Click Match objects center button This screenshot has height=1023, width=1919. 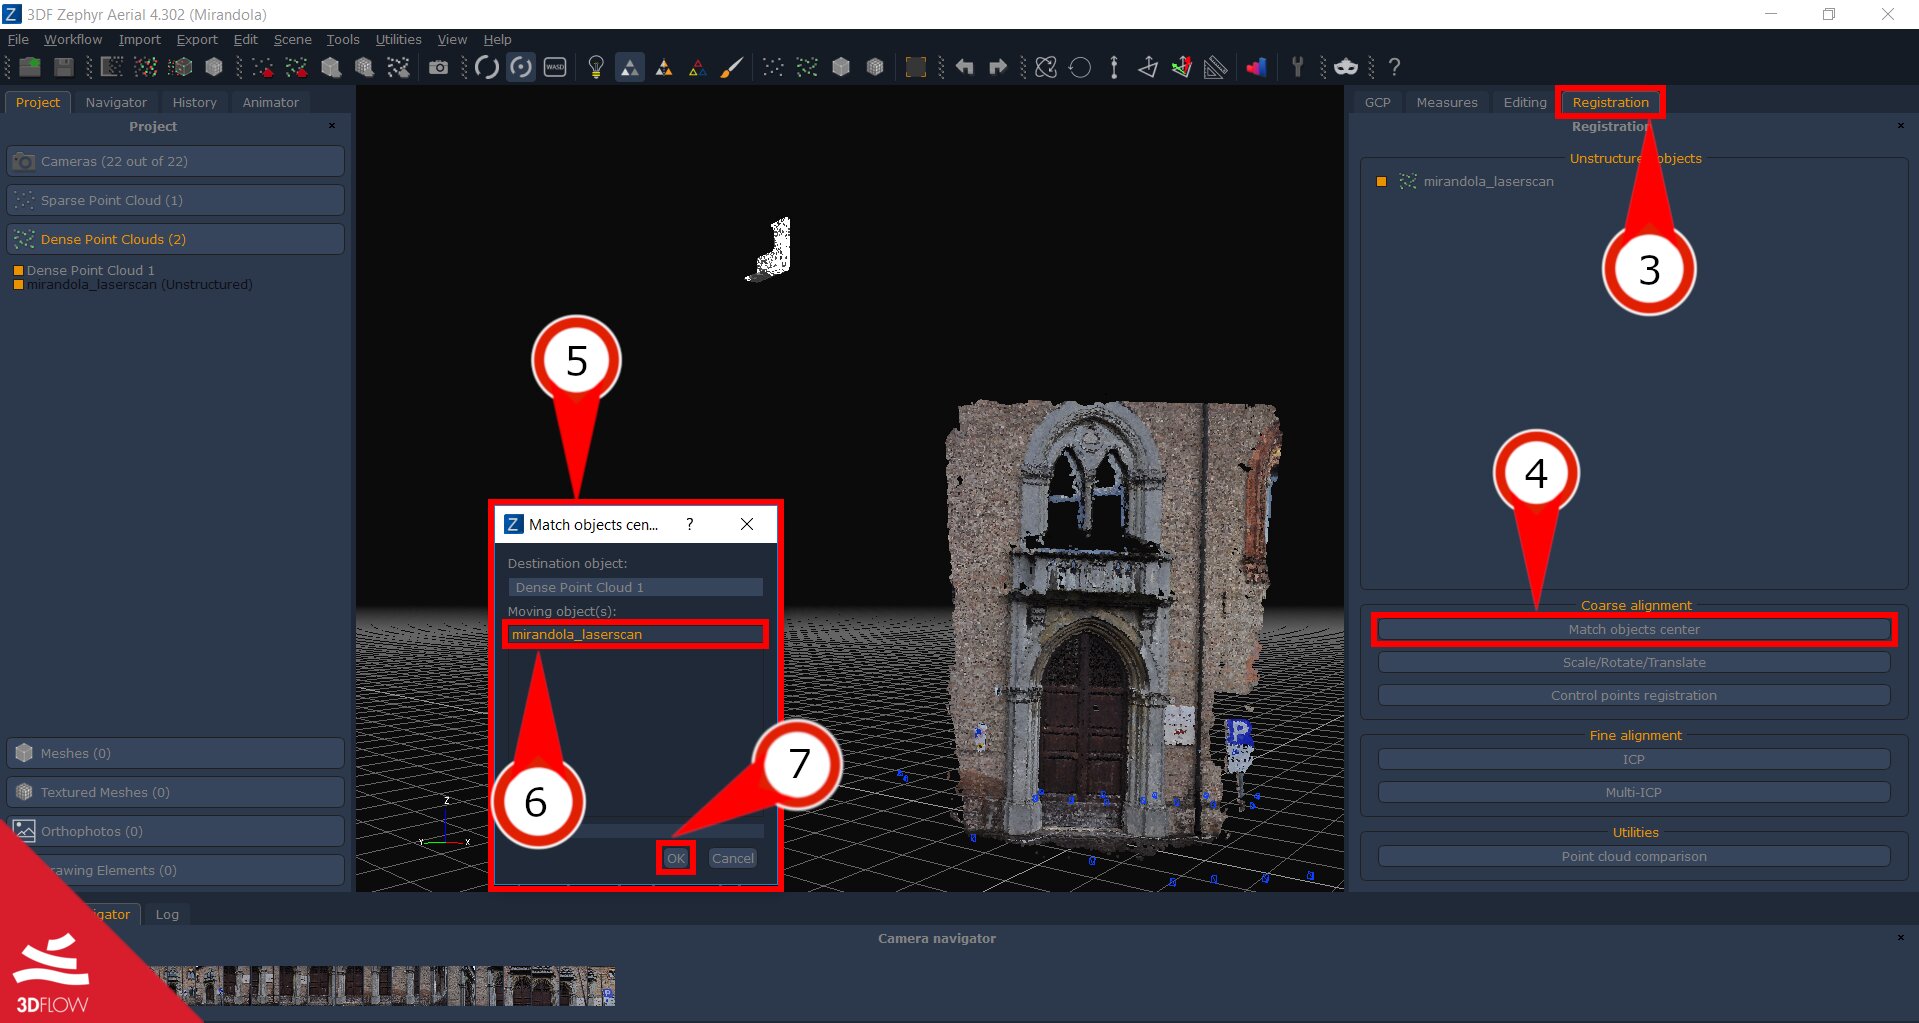(1634, 629)
